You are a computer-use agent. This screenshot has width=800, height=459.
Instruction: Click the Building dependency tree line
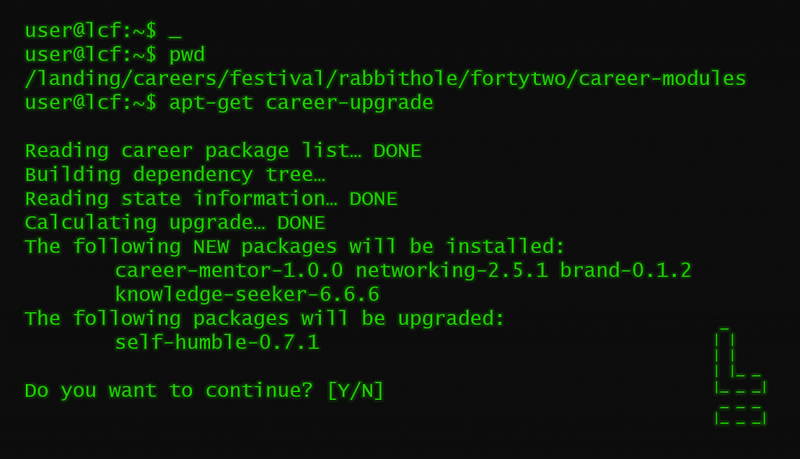(x=175, y=175)
